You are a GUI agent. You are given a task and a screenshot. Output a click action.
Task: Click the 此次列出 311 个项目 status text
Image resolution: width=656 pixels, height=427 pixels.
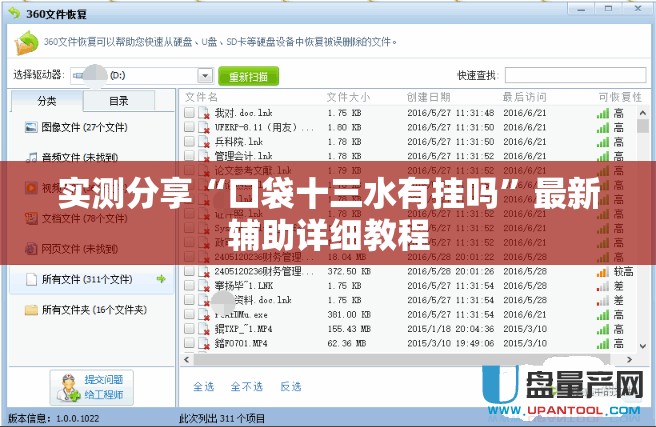tap(222, 418)
